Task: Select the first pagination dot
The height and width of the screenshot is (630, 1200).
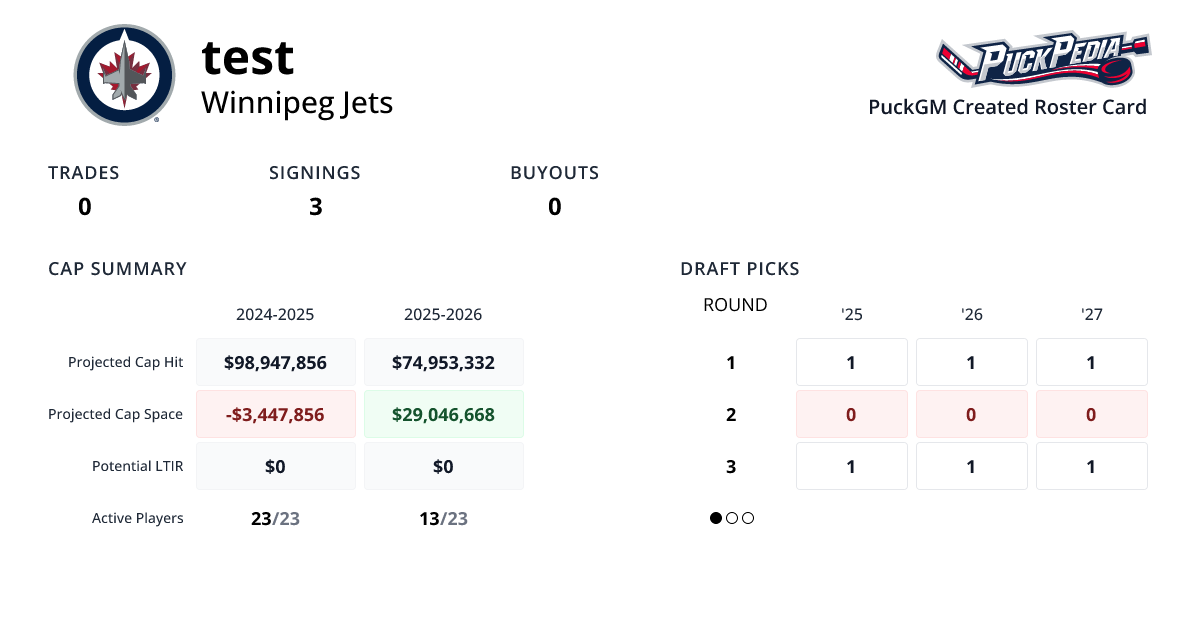Action: click(716, 518)
